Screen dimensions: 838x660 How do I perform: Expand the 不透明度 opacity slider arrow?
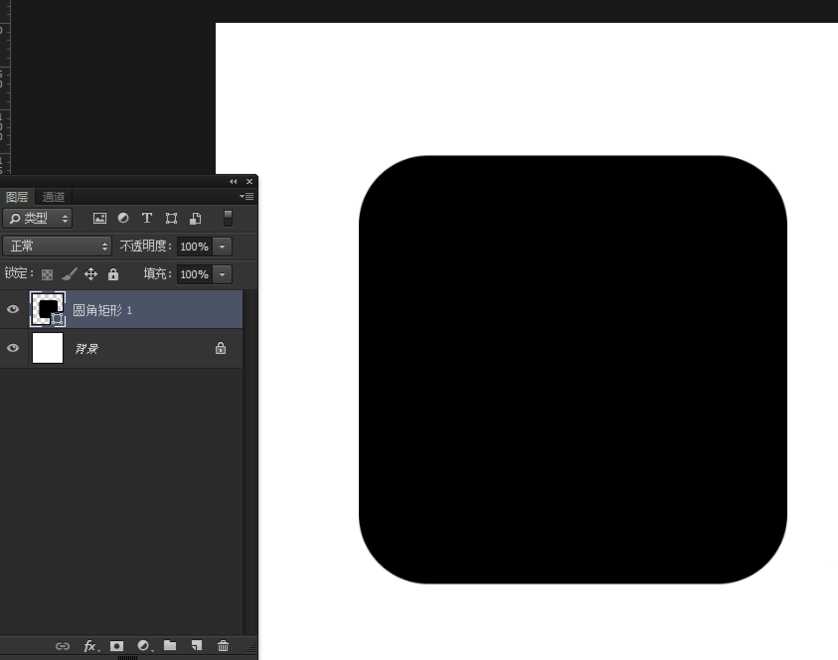pos(222,246)
